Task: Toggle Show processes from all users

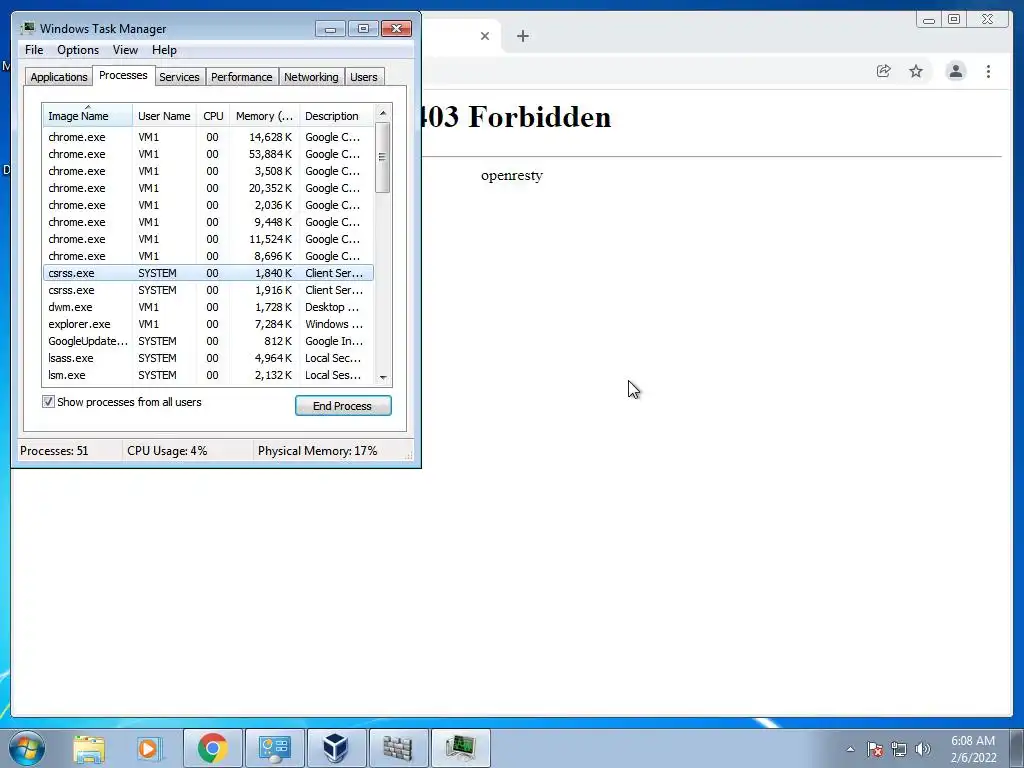Action: (x=48, y=402)
